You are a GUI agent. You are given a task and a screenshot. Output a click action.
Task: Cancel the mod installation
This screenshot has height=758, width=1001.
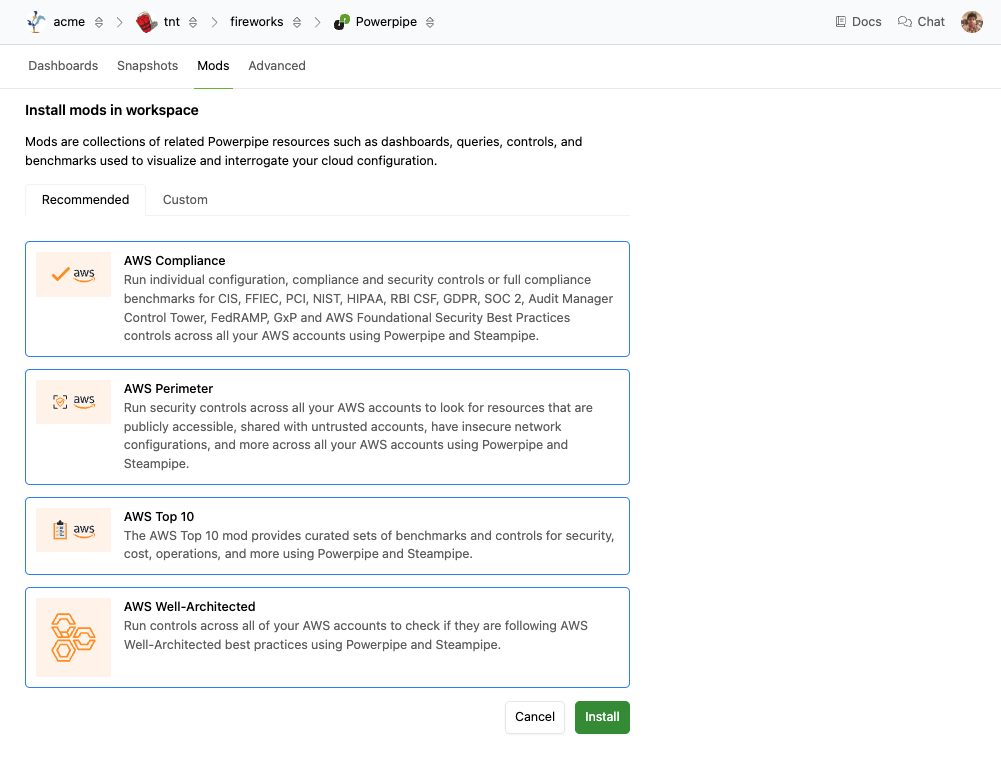click(x=535, y=717)
